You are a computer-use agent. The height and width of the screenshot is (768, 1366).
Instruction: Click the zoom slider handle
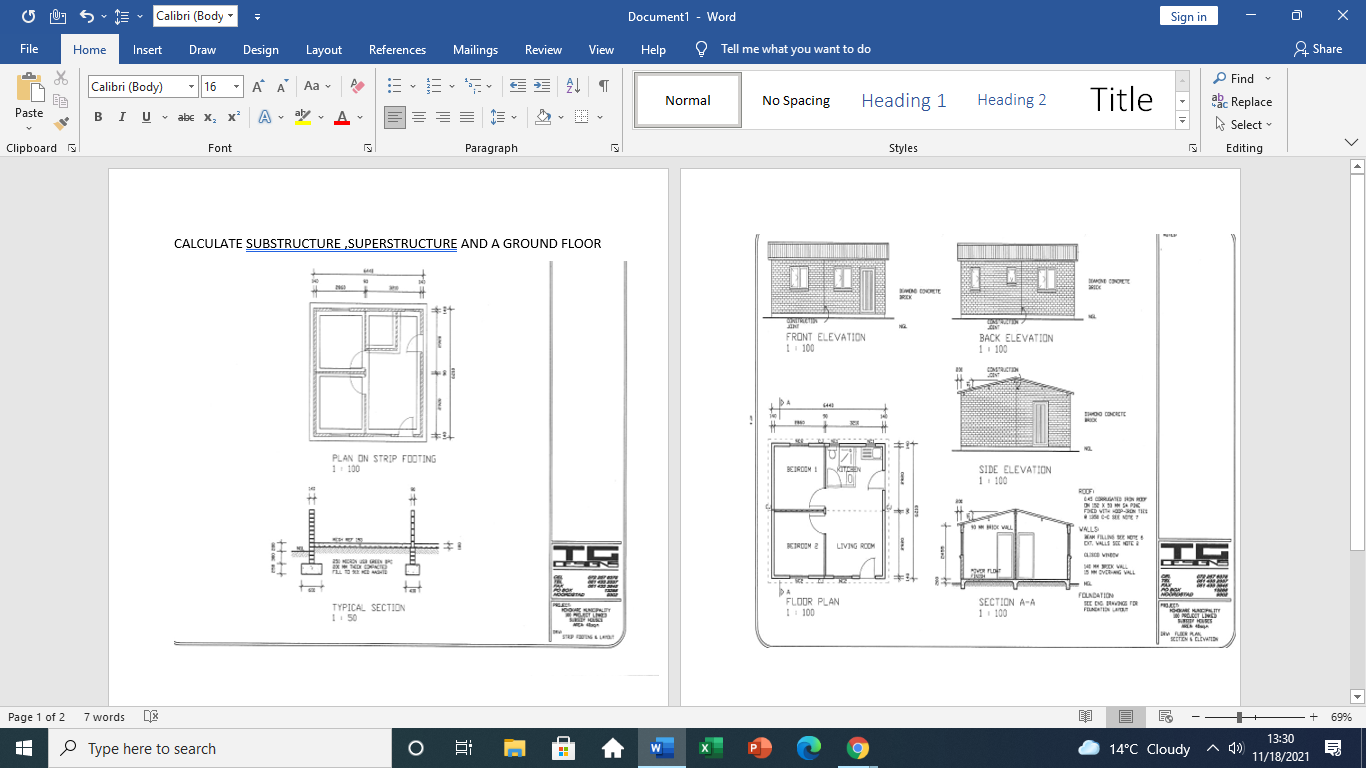click(x=1239, y=717)
